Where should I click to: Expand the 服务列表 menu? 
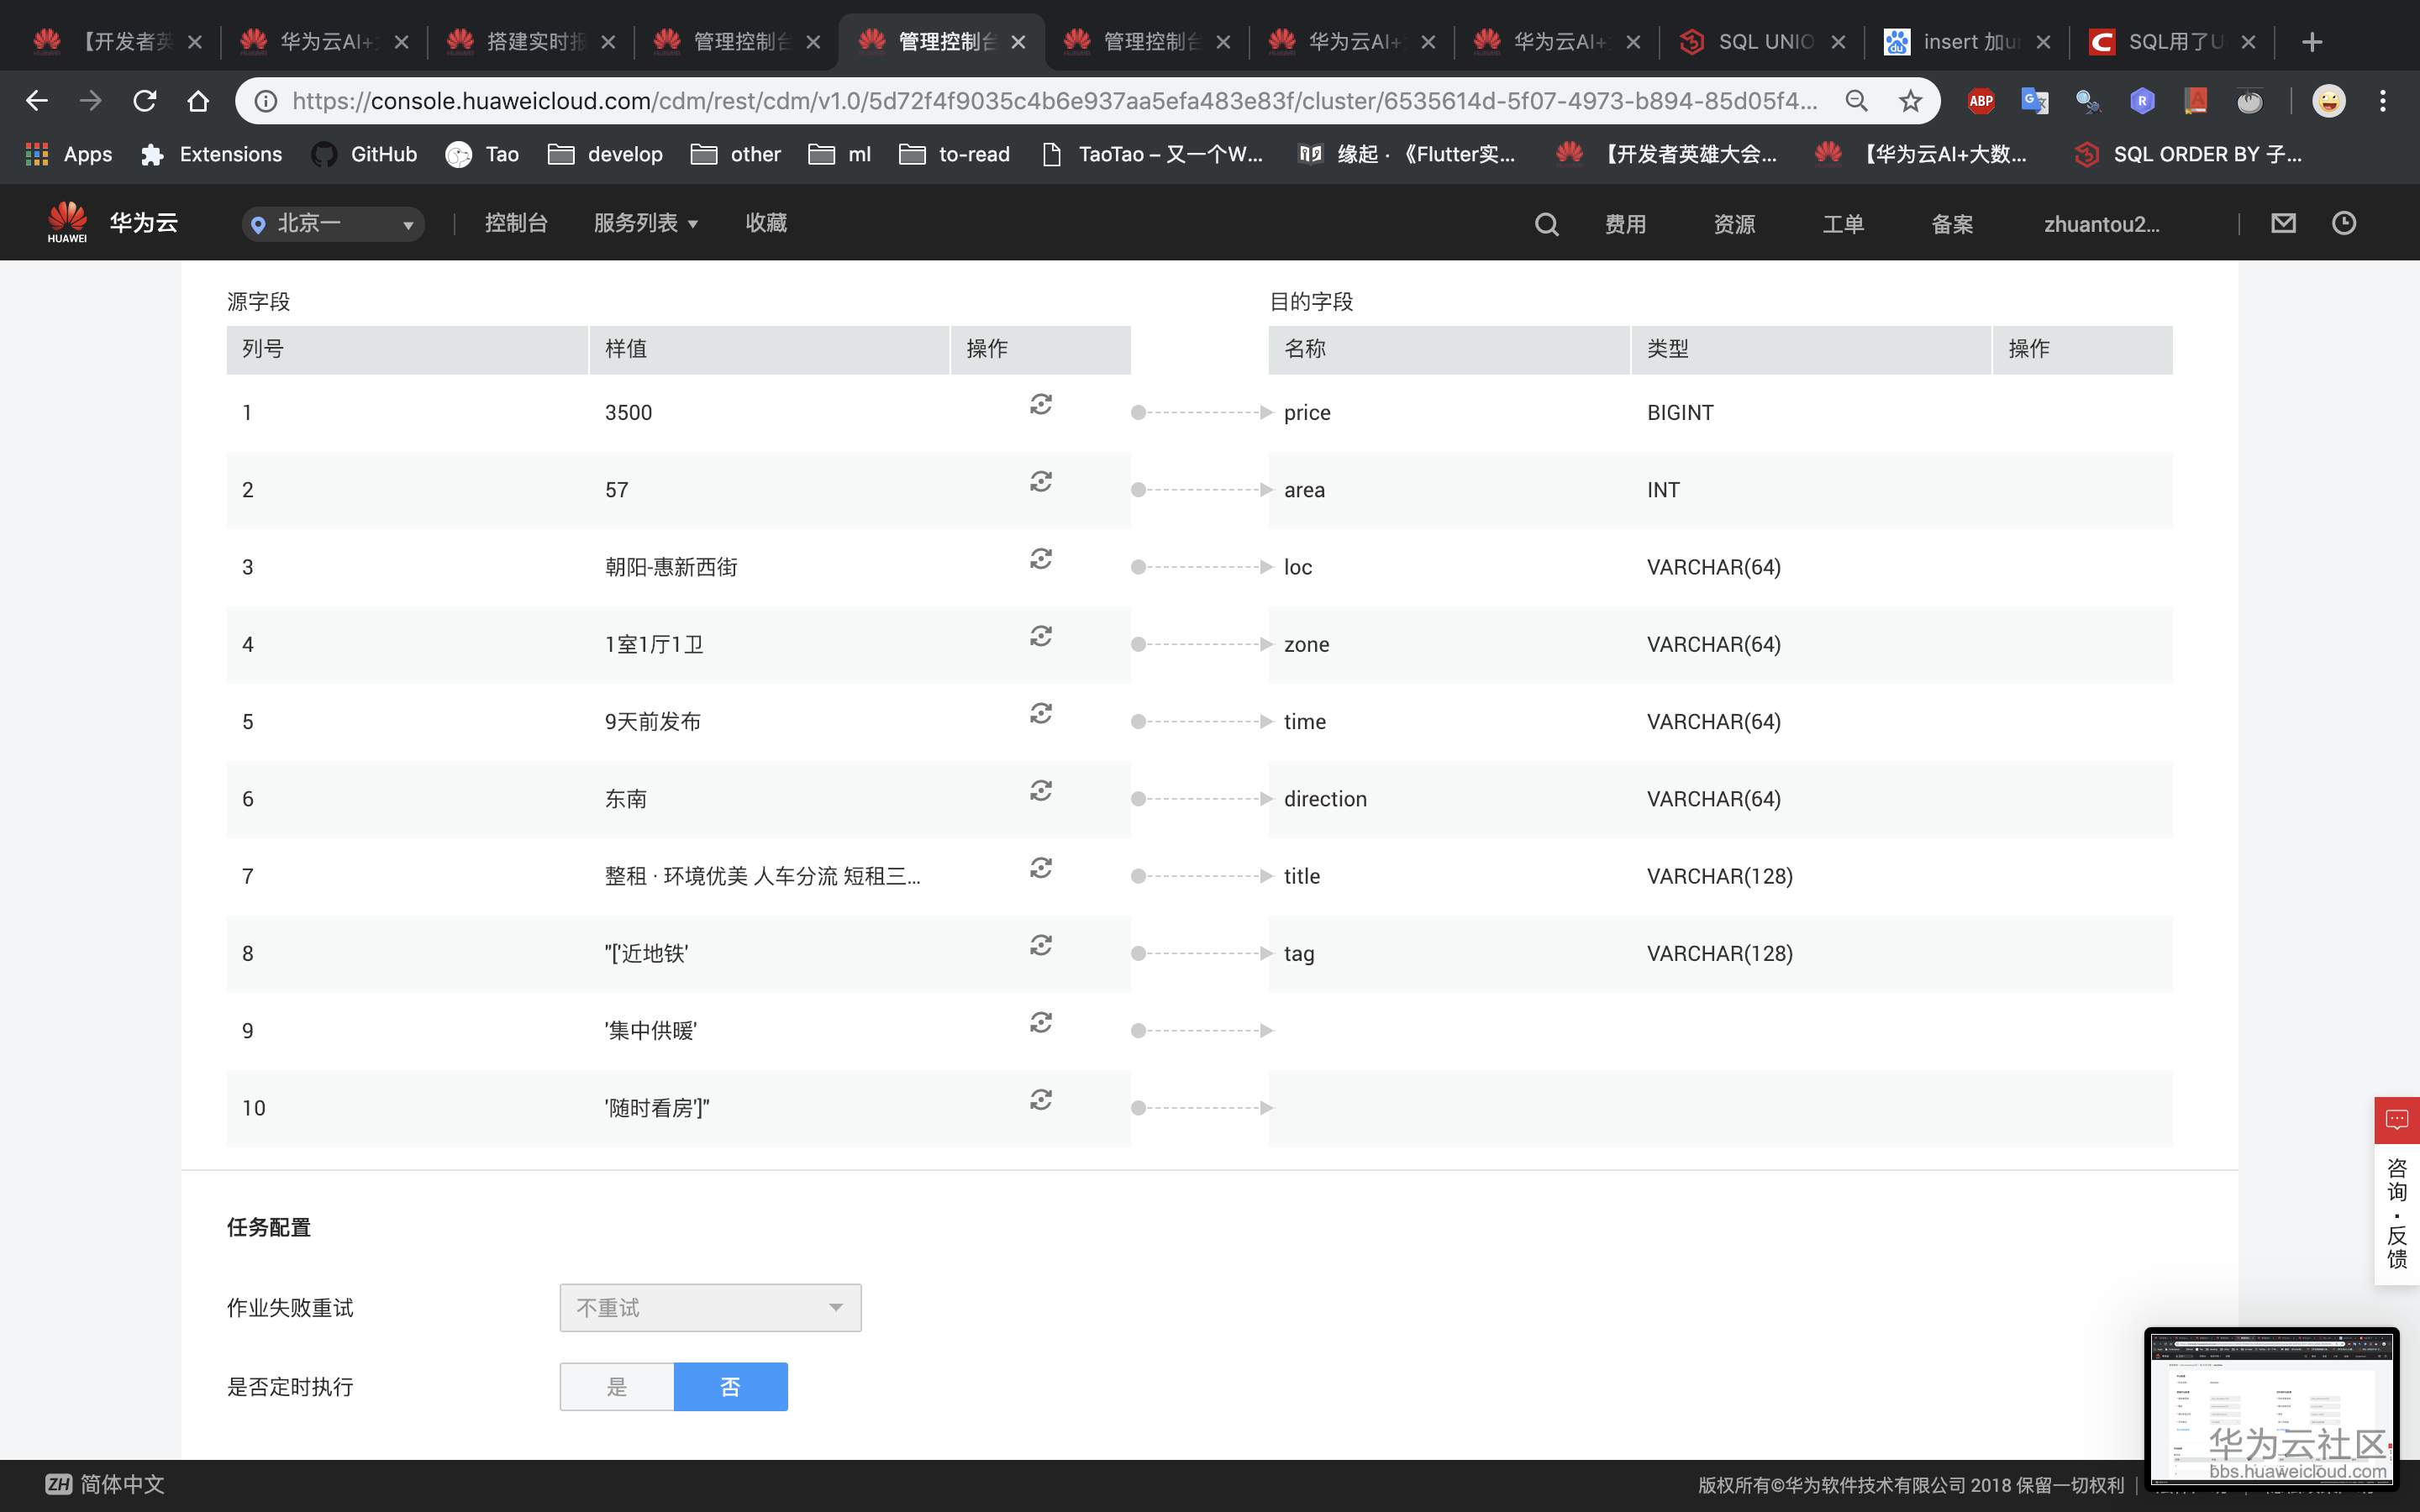(x=645, y=223)
